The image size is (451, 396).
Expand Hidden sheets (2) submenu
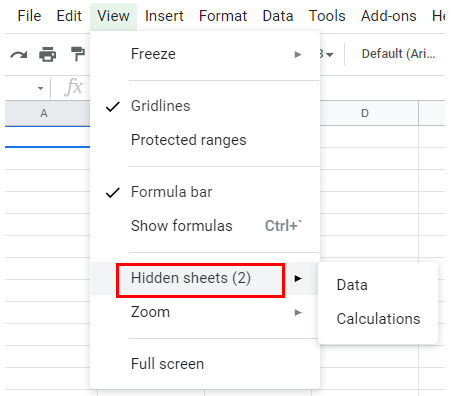click(205, 278)
